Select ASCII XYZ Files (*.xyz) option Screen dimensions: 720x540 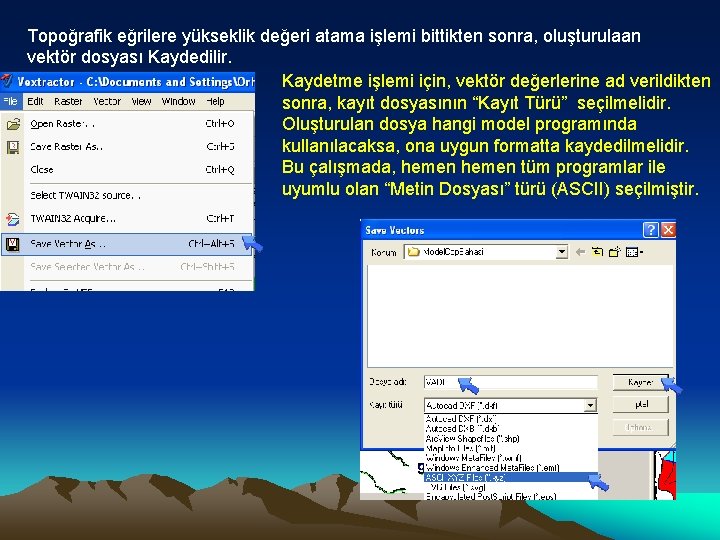click(511, 478)
